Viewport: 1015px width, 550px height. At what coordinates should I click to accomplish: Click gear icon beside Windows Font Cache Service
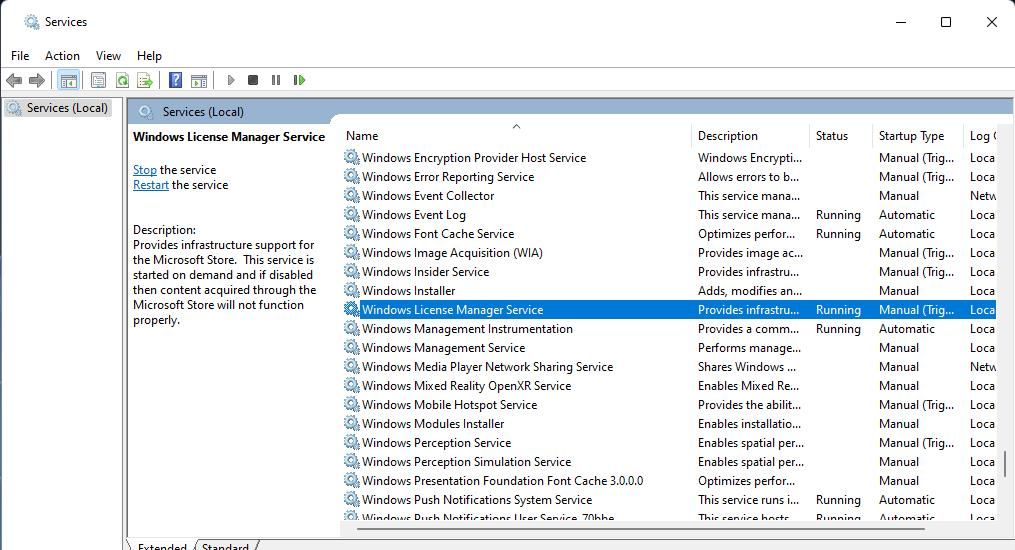[x=351, y=234]
